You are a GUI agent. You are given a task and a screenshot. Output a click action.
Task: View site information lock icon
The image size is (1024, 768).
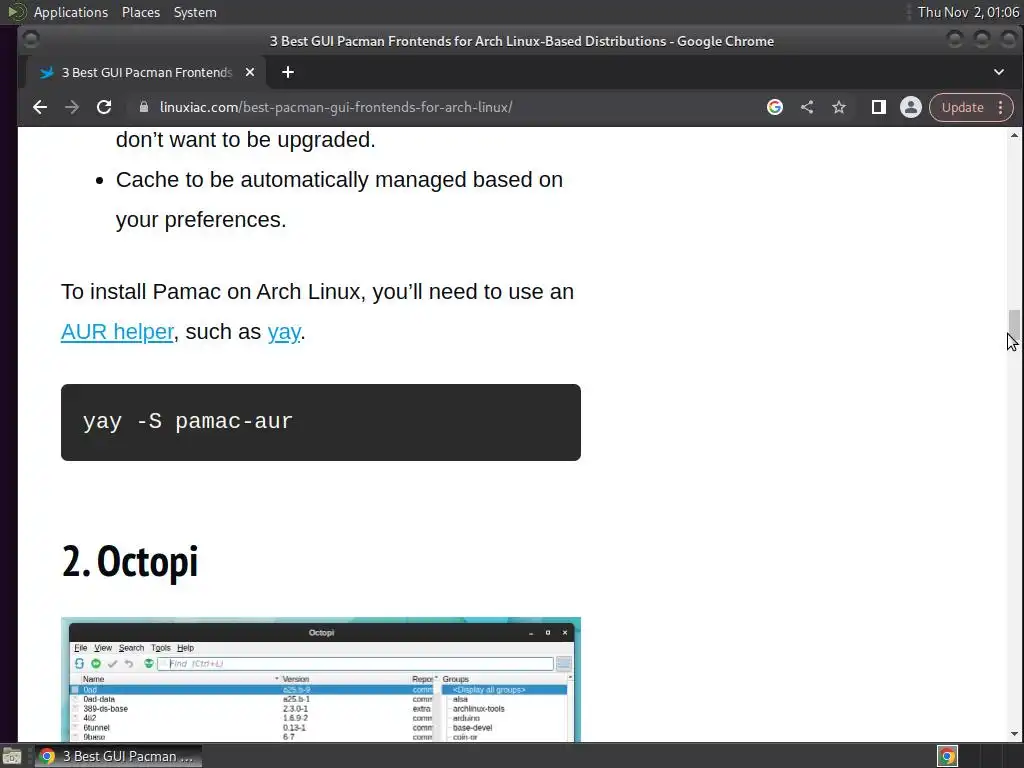pyautogui.click(x=144, y=107)
